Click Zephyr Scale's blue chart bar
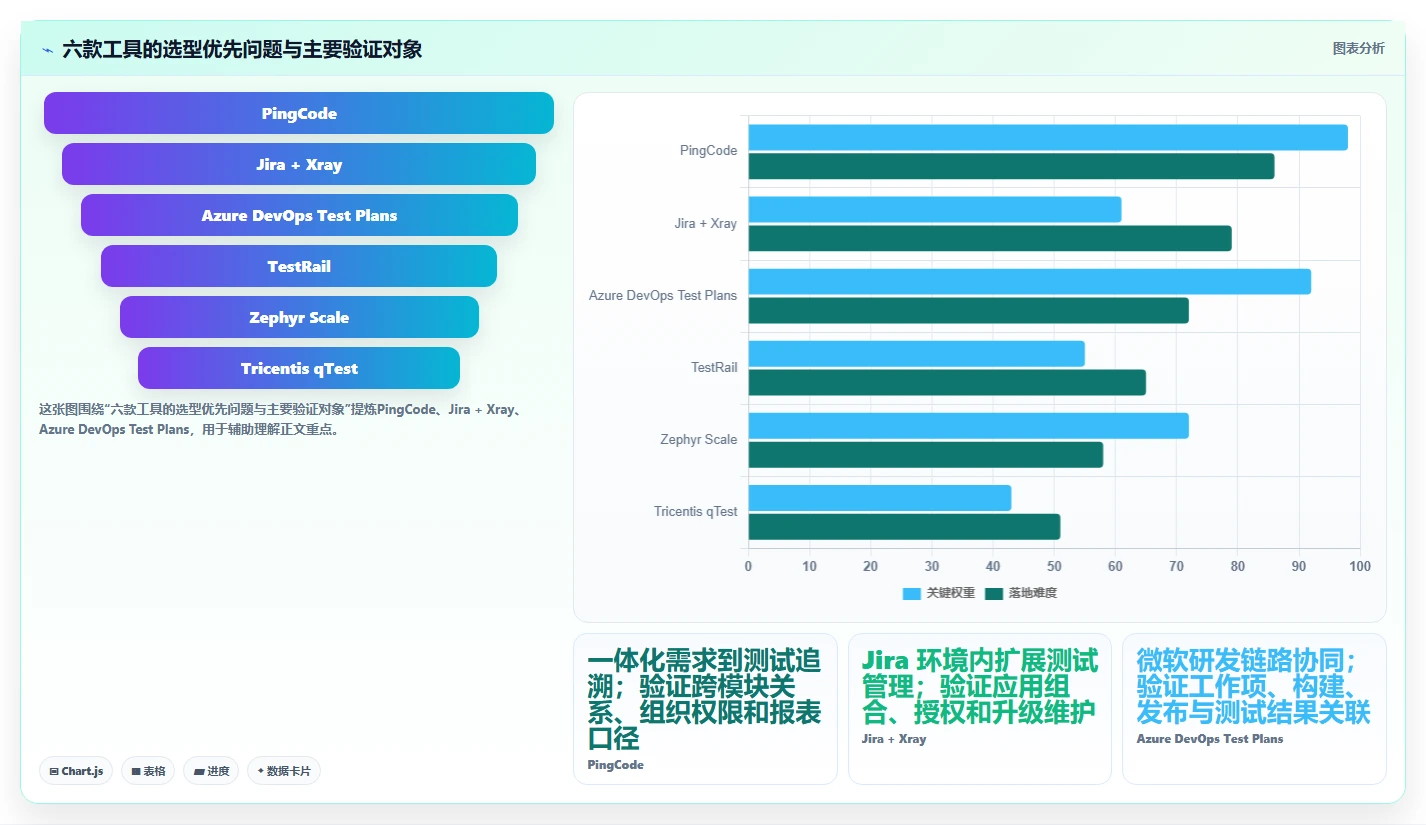The image size is (1426, 825). 968,425
